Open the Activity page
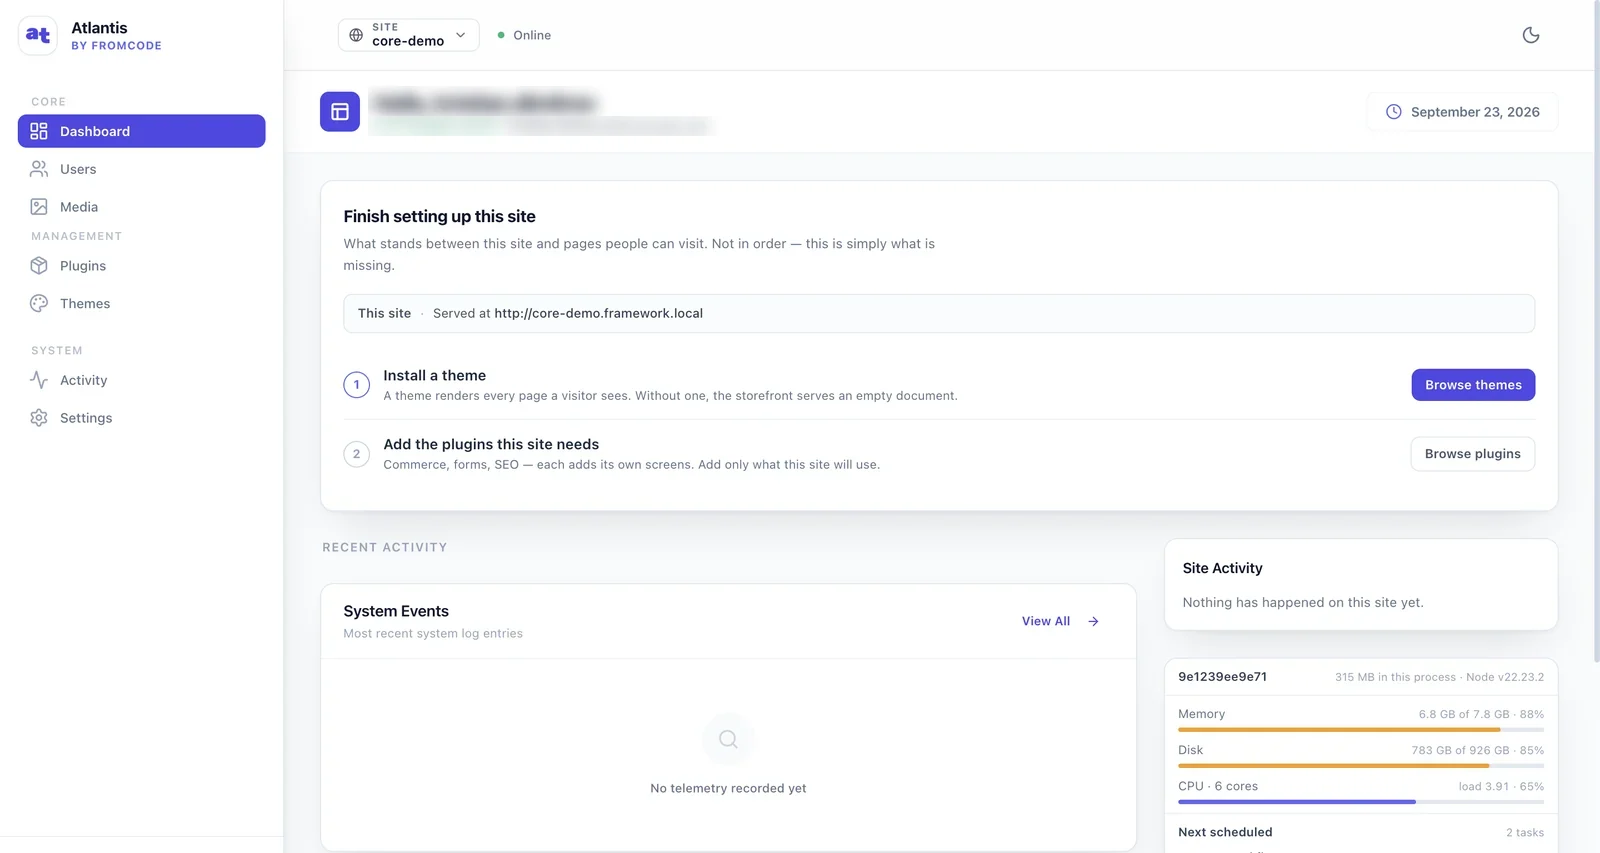Image resolution: width=1600 pixels, height=853 pixels. (142, 380)
